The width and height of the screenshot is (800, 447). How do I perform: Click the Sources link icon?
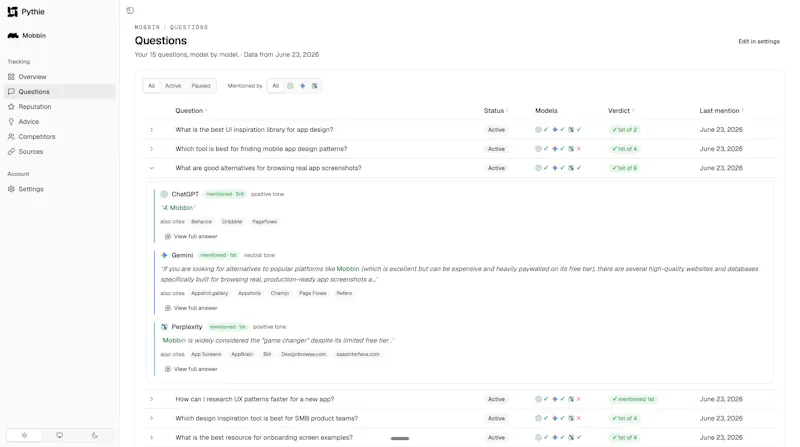(x=11, y=152)
